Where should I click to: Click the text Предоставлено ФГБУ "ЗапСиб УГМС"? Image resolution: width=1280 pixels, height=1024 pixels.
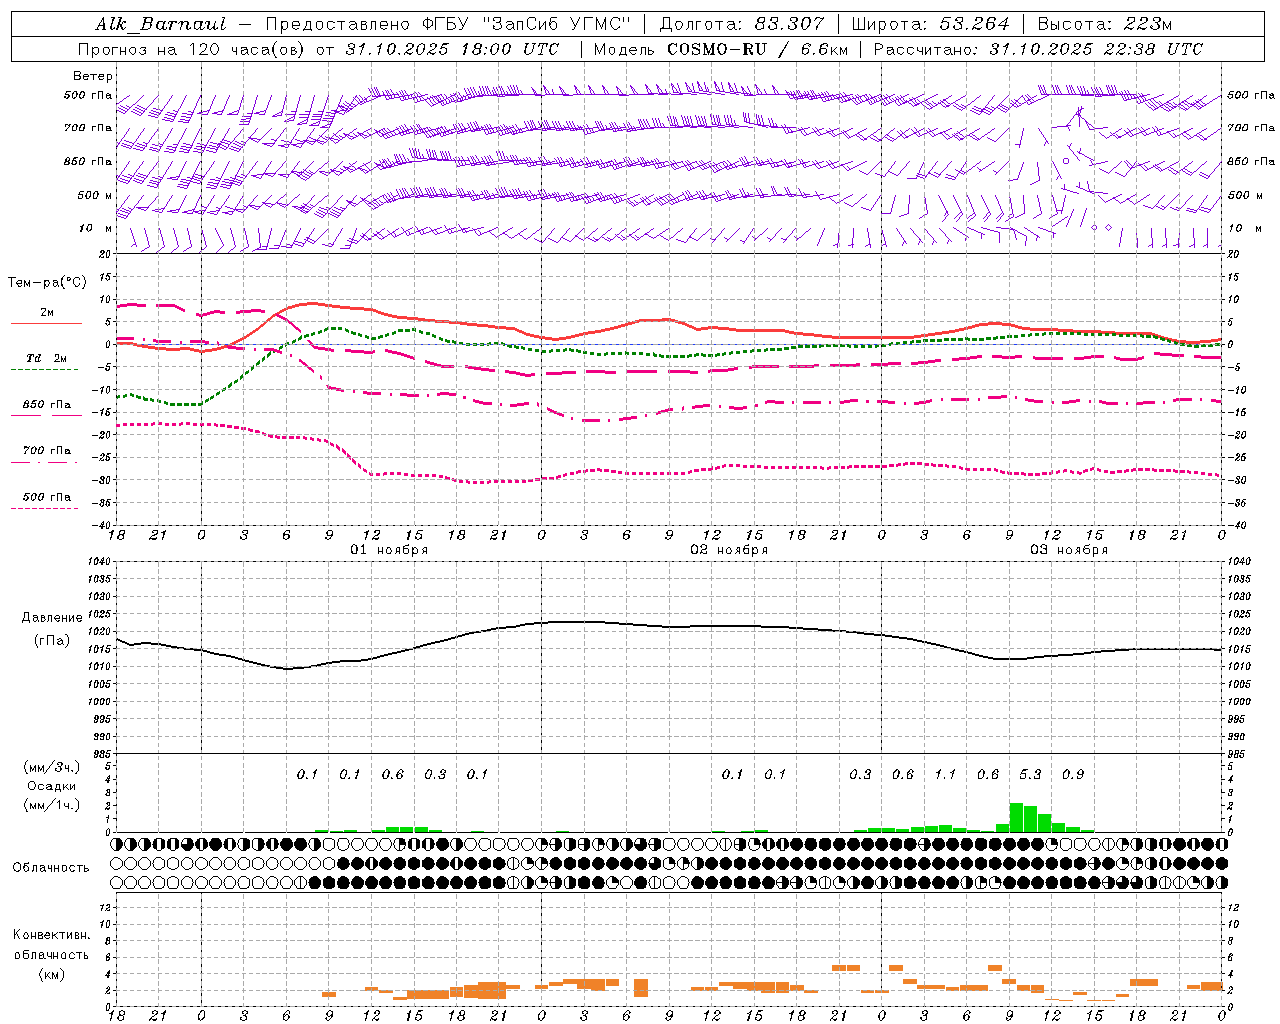pos(448,24)
